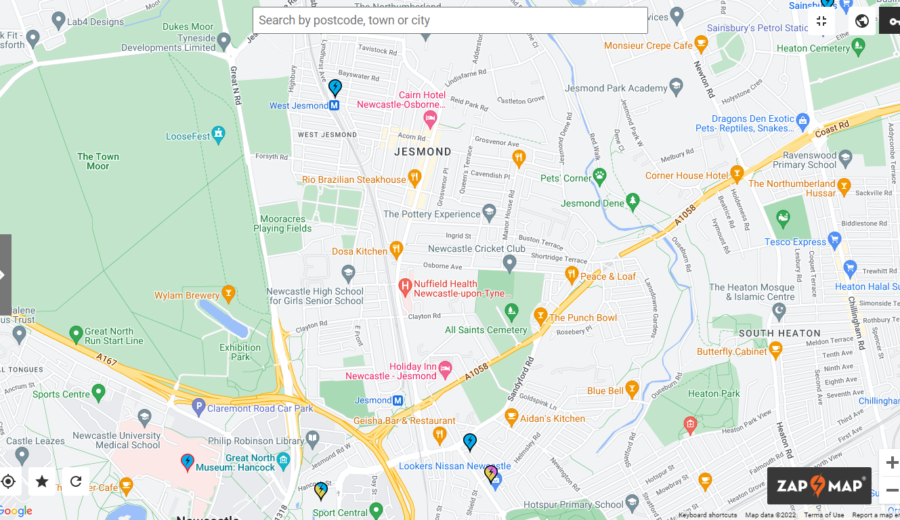
Task: Click the Jesmond metro station marker
Action: tap(398, 401)
